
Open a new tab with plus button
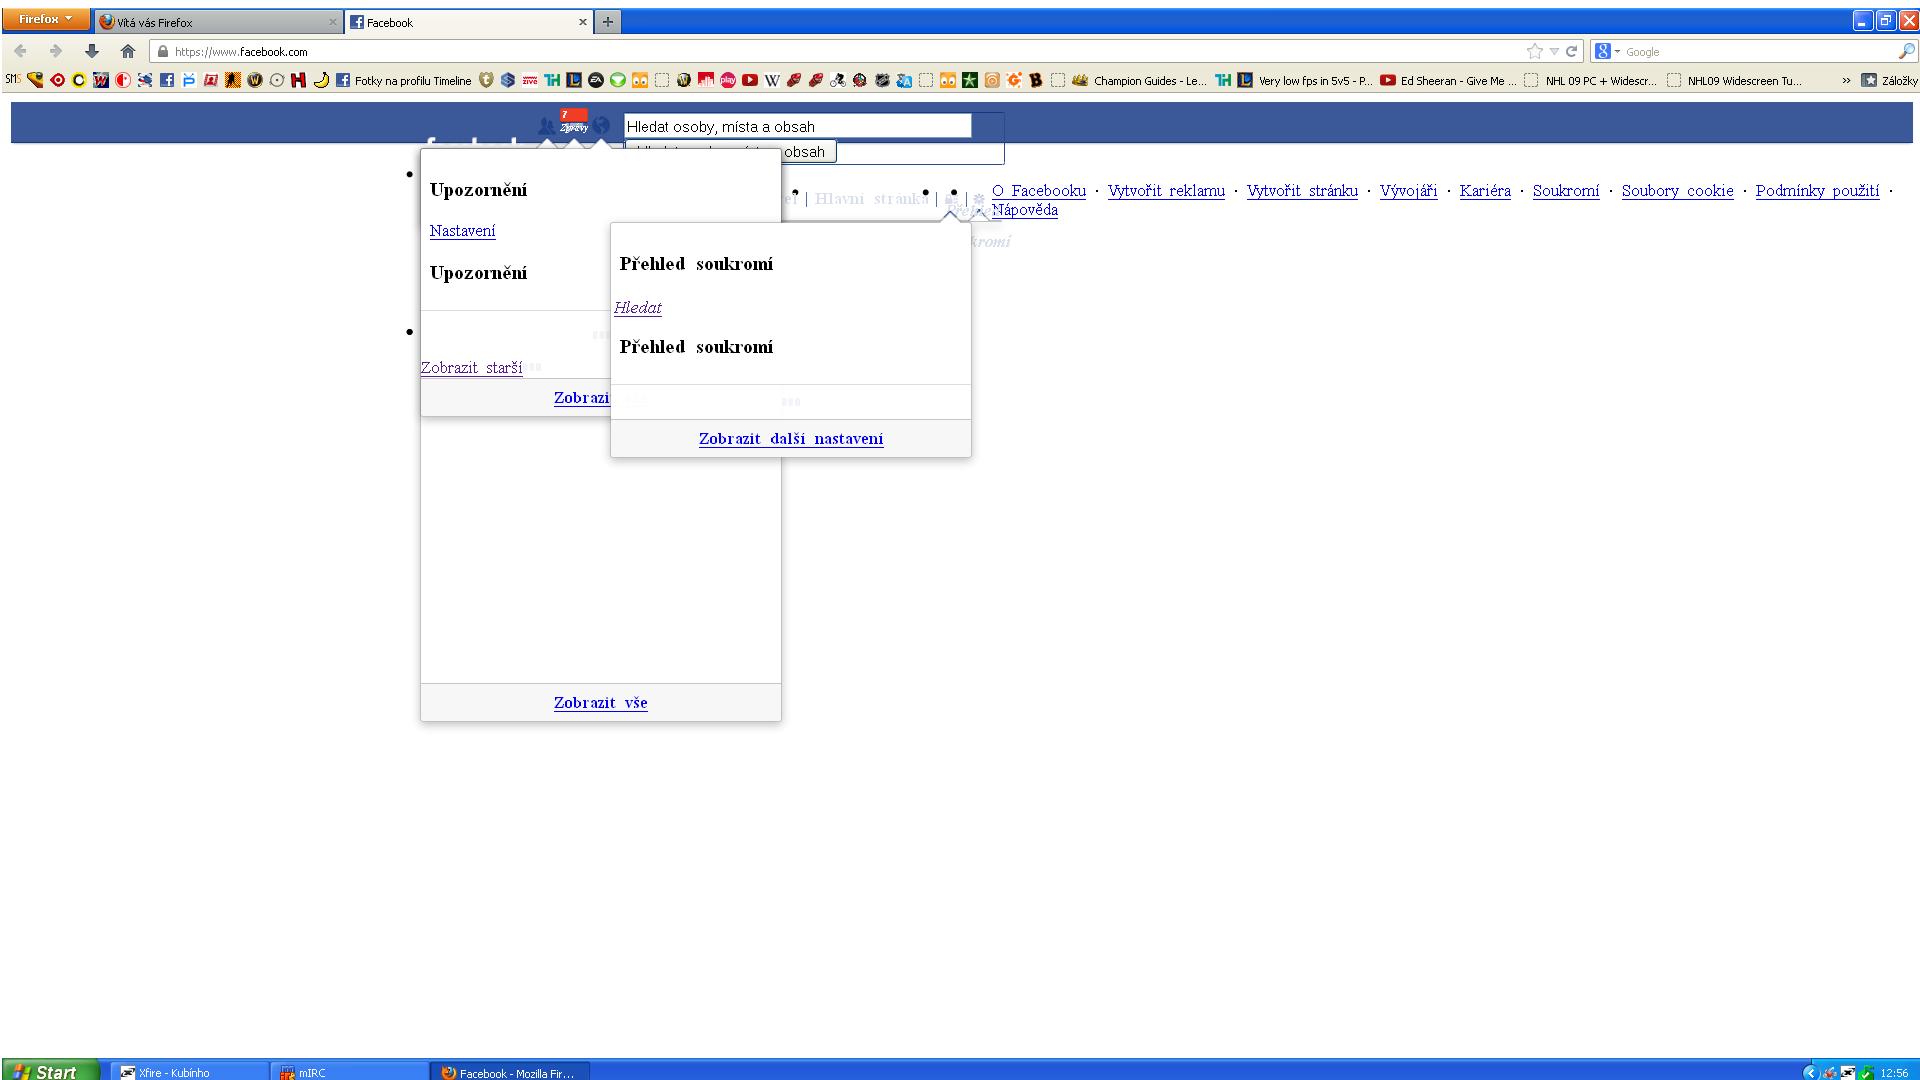(607, 21)
